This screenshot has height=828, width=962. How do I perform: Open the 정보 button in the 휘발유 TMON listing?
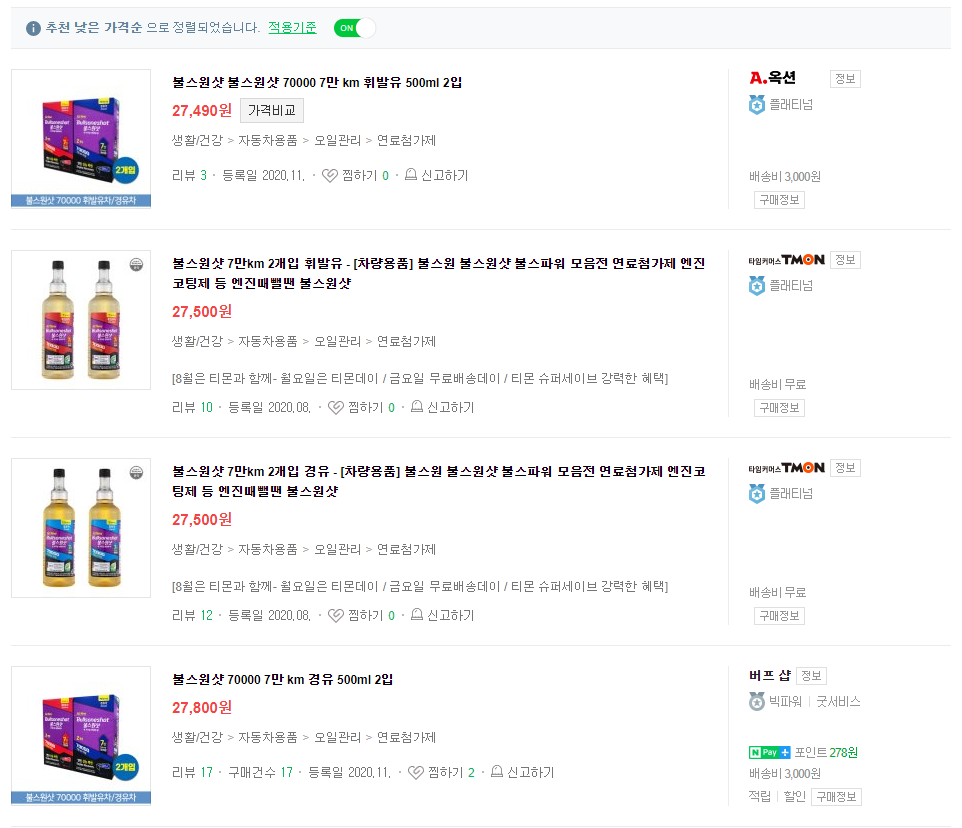click(845, 259)
